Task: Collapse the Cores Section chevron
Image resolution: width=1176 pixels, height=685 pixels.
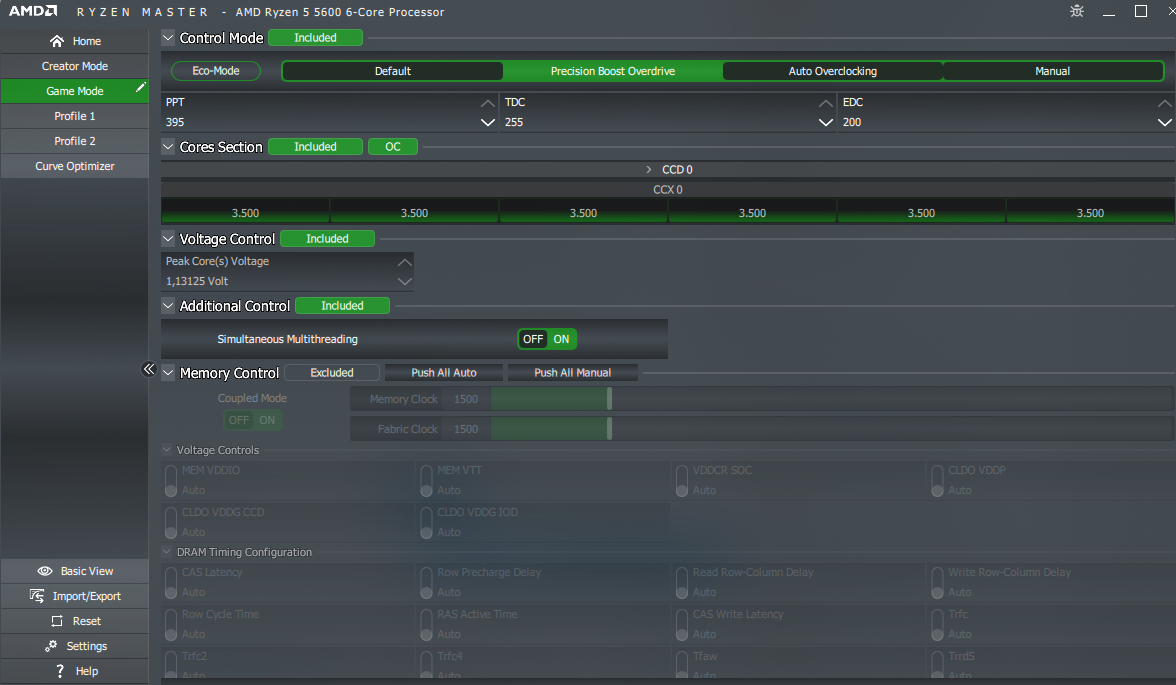Action: (168, 146)
